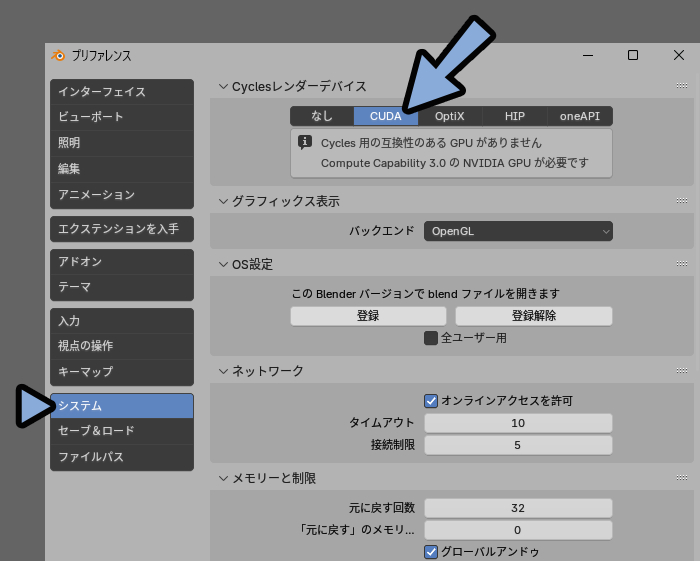
Task: Switch to the セーブ&ロード tab
Action: (x=122, y=431)
